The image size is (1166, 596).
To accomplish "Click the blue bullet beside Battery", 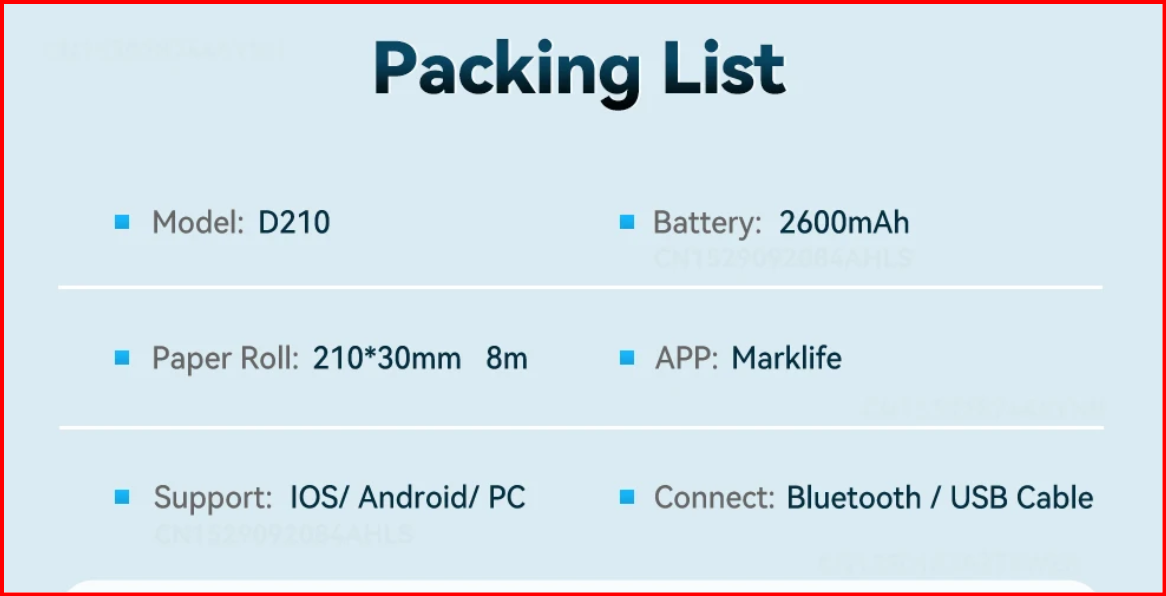I will coord(627,222).
